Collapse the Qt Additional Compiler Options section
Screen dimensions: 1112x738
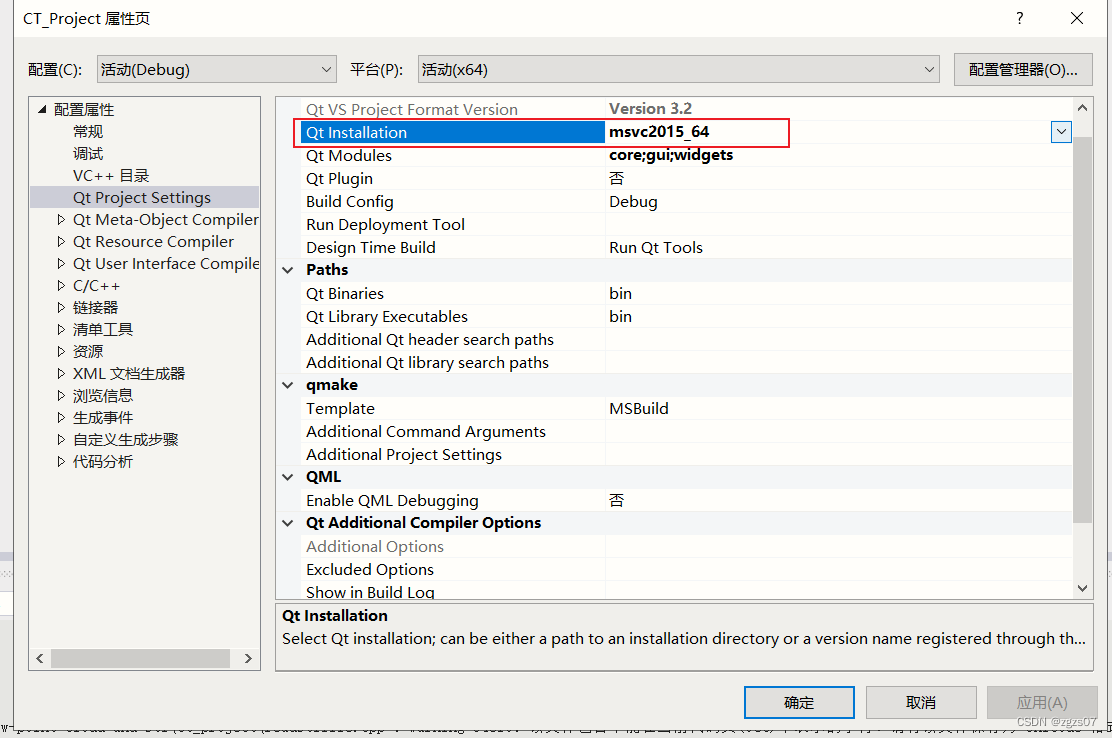(288, 523)
